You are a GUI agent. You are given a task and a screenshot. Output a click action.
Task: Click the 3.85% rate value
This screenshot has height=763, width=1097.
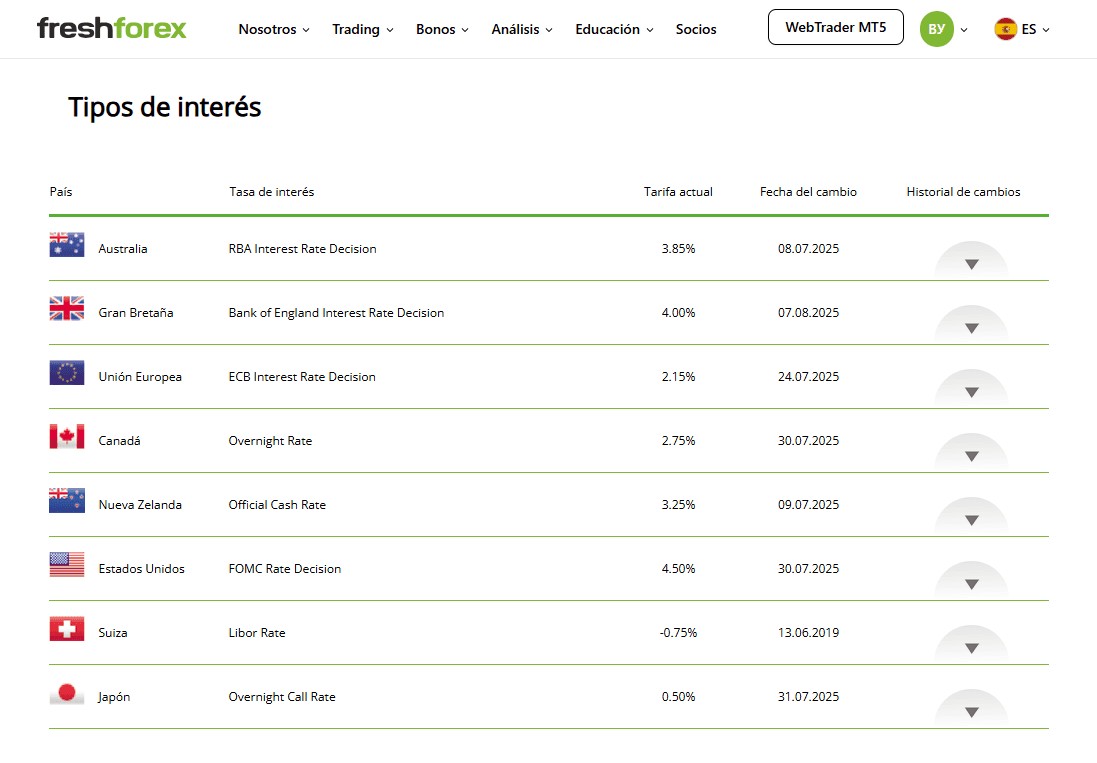679,249
